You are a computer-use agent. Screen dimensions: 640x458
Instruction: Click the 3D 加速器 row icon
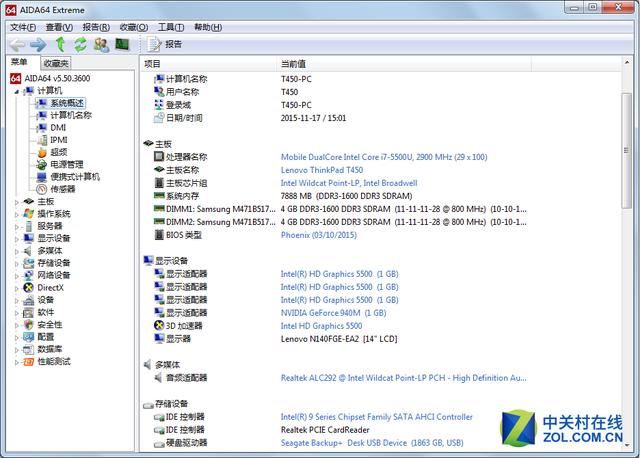pyautogui.click(x=159, y=326)
